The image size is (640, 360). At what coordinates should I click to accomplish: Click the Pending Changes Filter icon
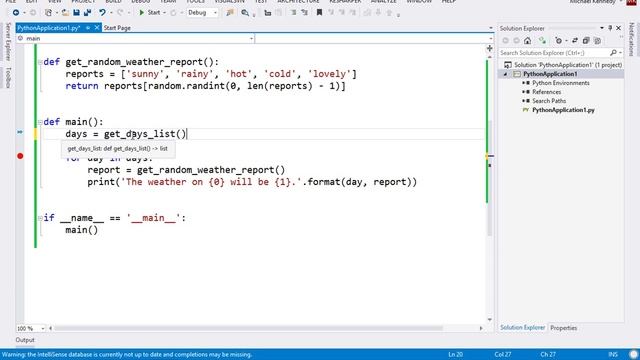[558, 40]
